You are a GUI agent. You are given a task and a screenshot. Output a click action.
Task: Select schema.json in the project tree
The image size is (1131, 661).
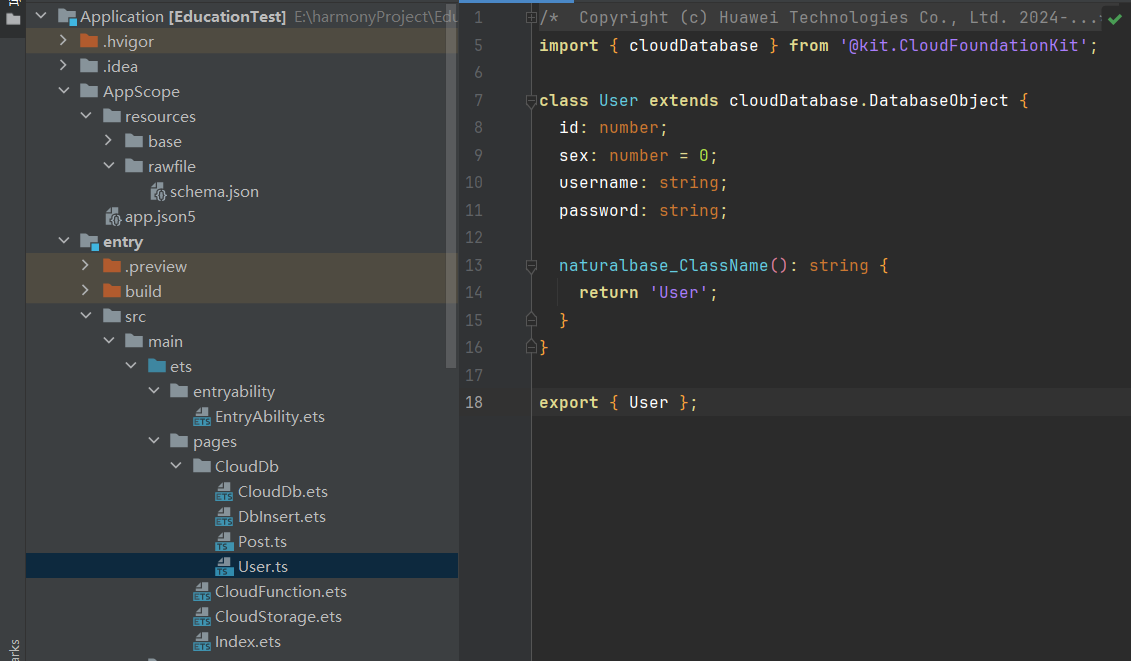(214, 192)
